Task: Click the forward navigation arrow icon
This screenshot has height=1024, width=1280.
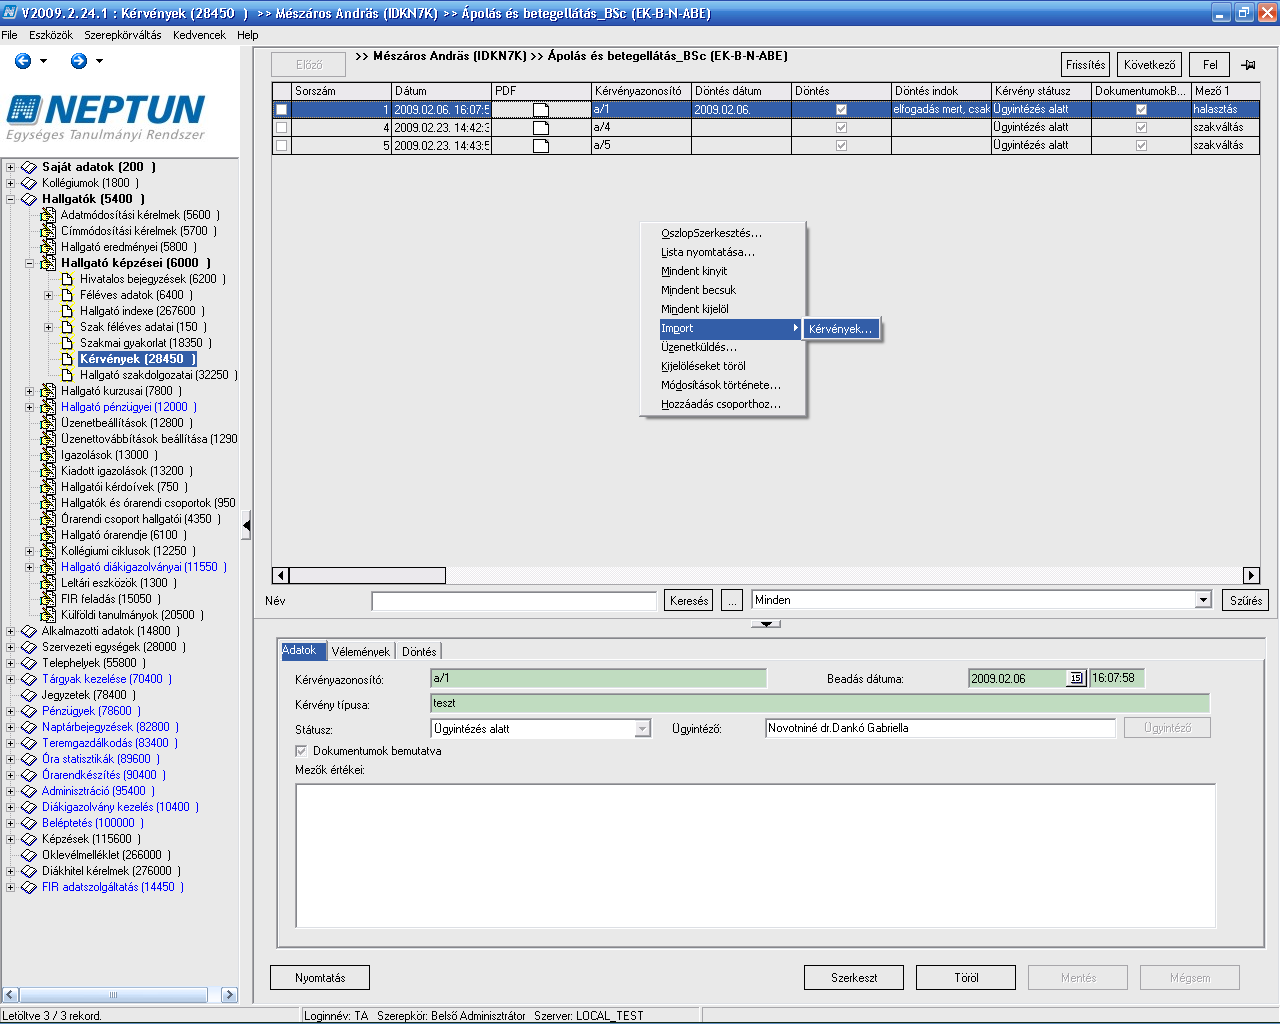Action: point(79,61)
